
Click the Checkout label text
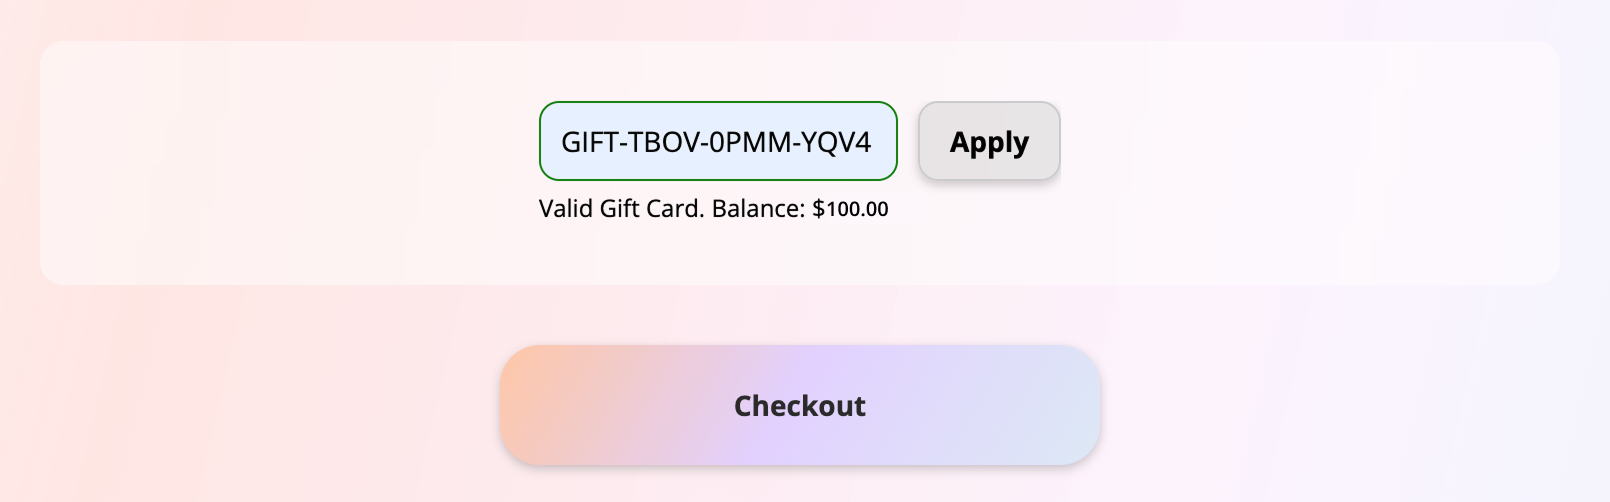pos(800,406)
